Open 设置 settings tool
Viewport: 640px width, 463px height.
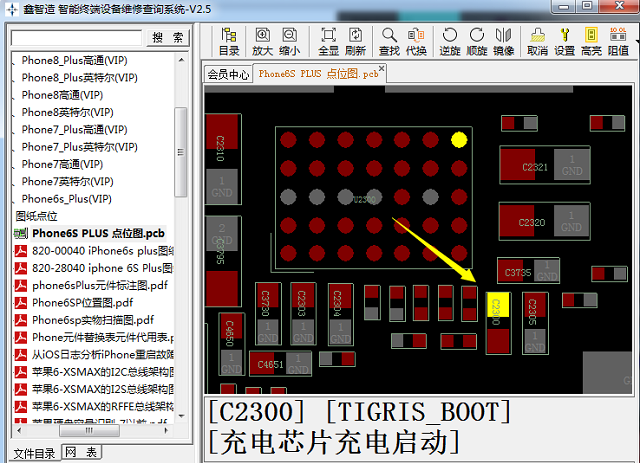point(564,41)
